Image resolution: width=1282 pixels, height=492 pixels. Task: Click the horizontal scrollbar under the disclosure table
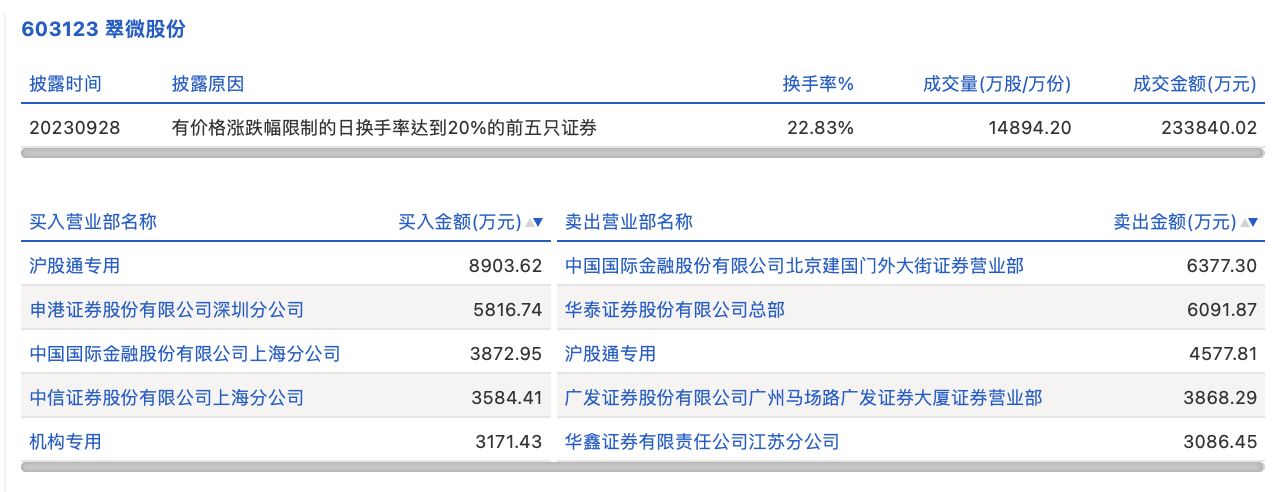coord(642,153)
